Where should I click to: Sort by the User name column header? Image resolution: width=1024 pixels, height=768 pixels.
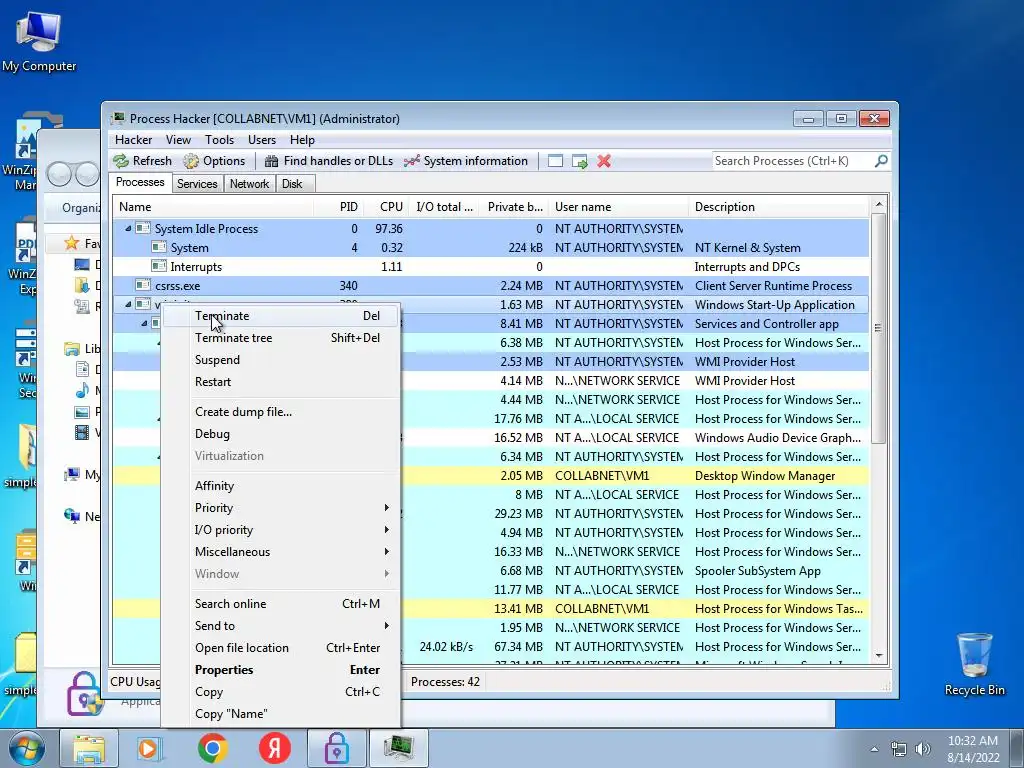pos(618,207)
